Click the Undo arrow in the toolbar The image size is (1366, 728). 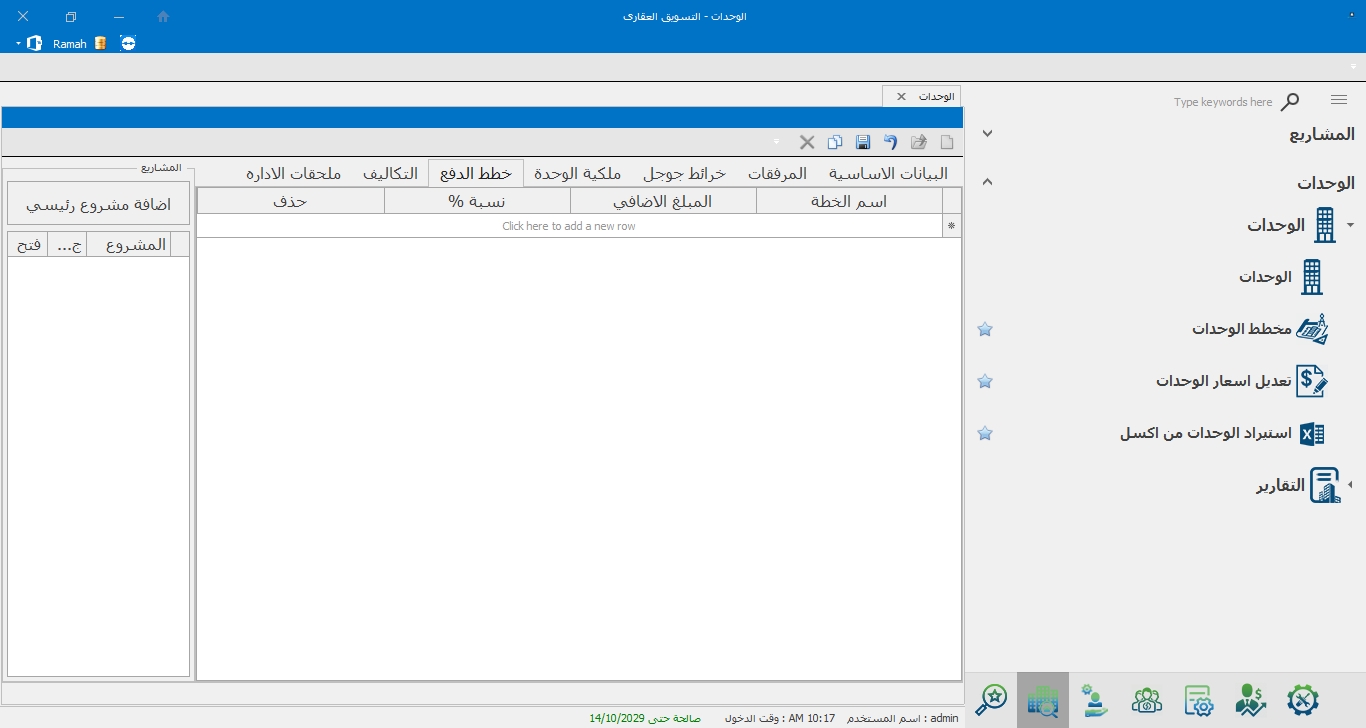890,142
